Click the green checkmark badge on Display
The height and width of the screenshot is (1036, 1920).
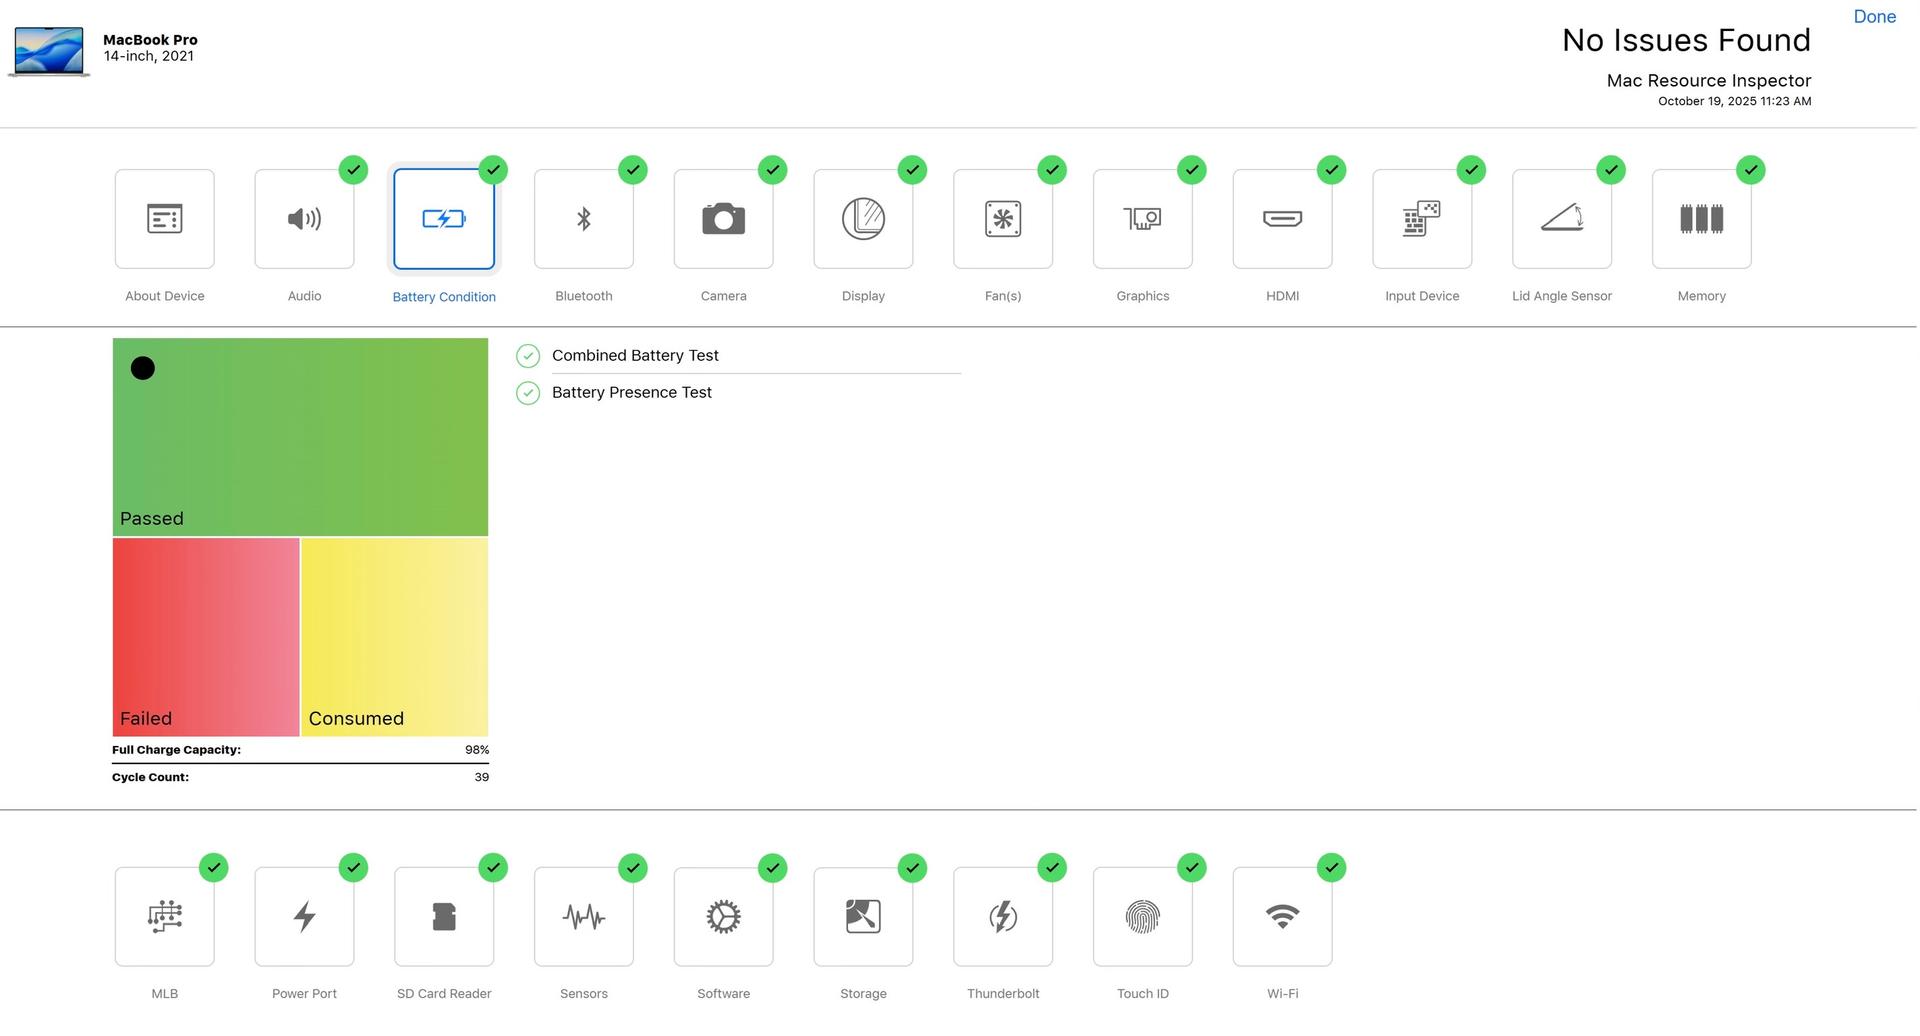[912, 170]
